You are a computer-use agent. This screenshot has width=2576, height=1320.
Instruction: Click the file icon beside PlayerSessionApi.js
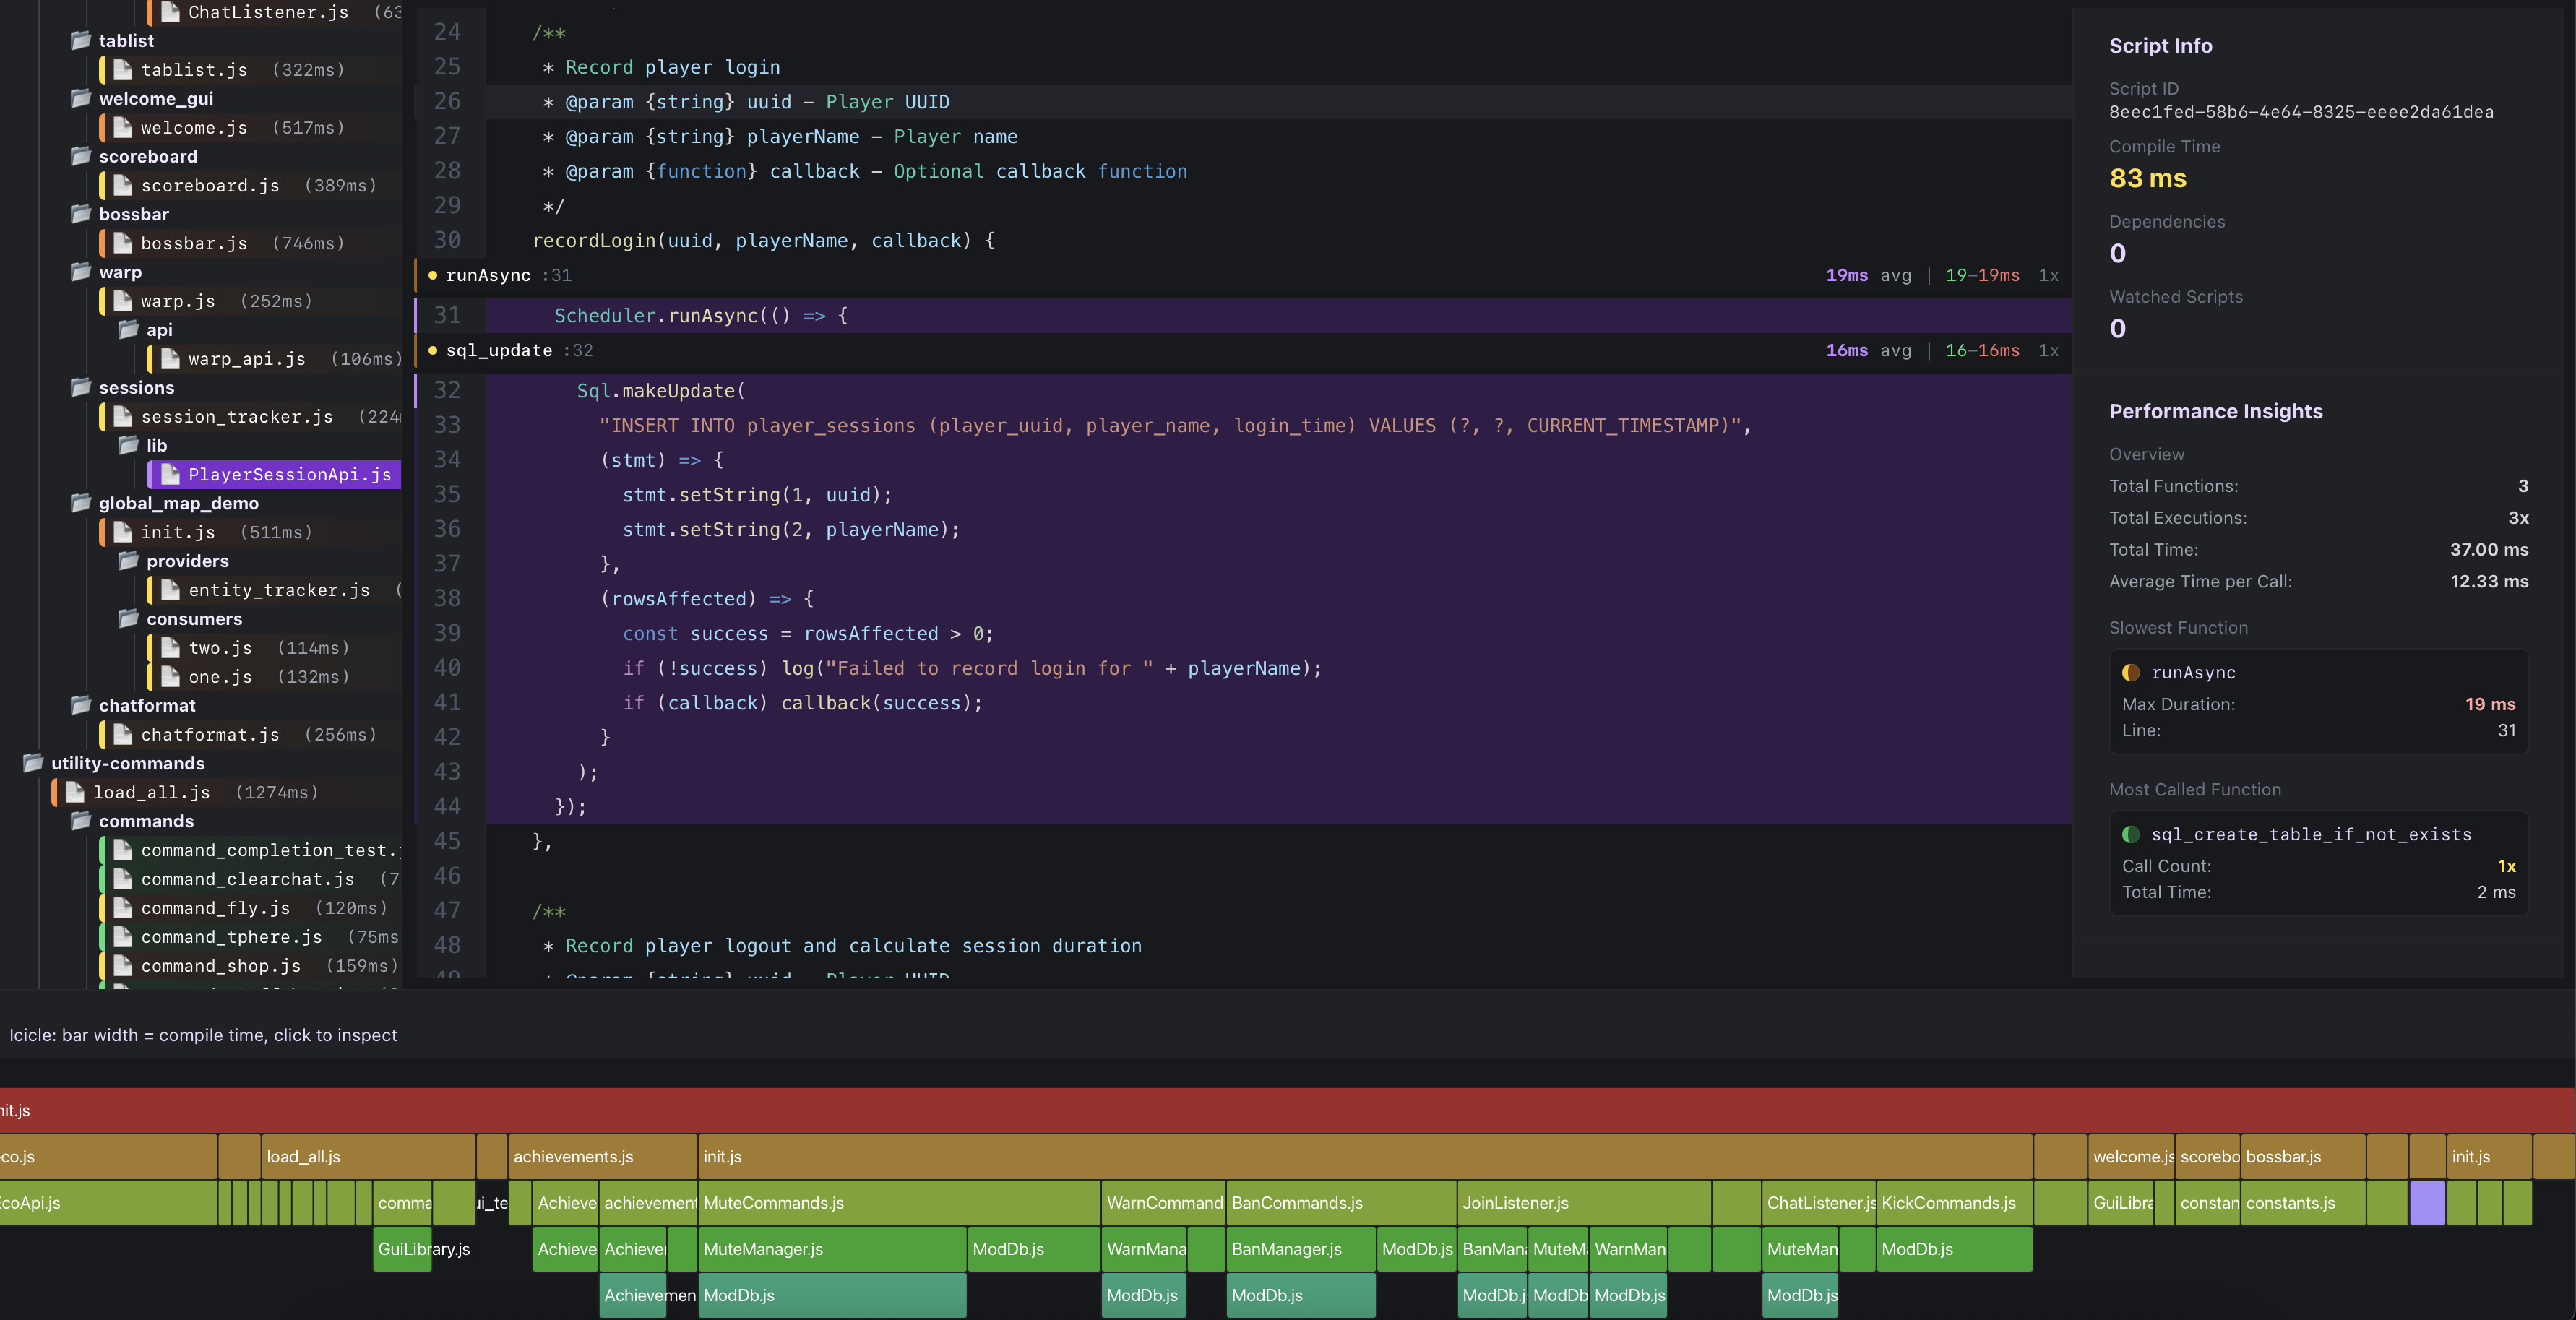pos(171,474)
